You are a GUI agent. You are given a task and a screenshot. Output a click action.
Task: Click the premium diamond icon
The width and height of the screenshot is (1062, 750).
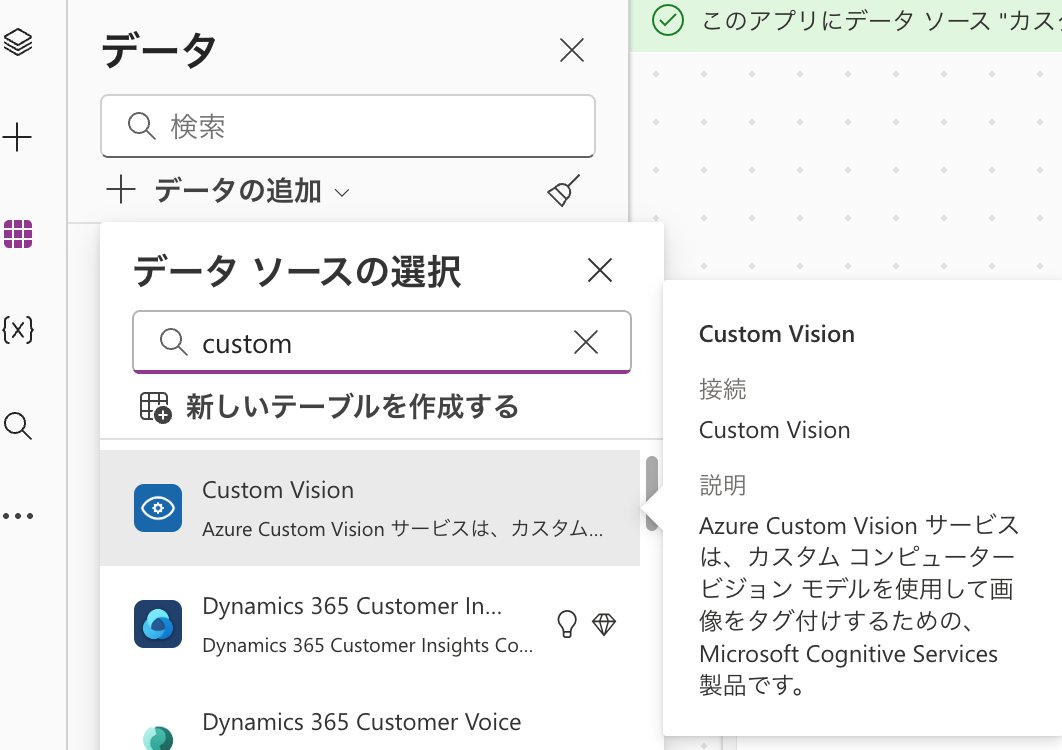(603, 624)
